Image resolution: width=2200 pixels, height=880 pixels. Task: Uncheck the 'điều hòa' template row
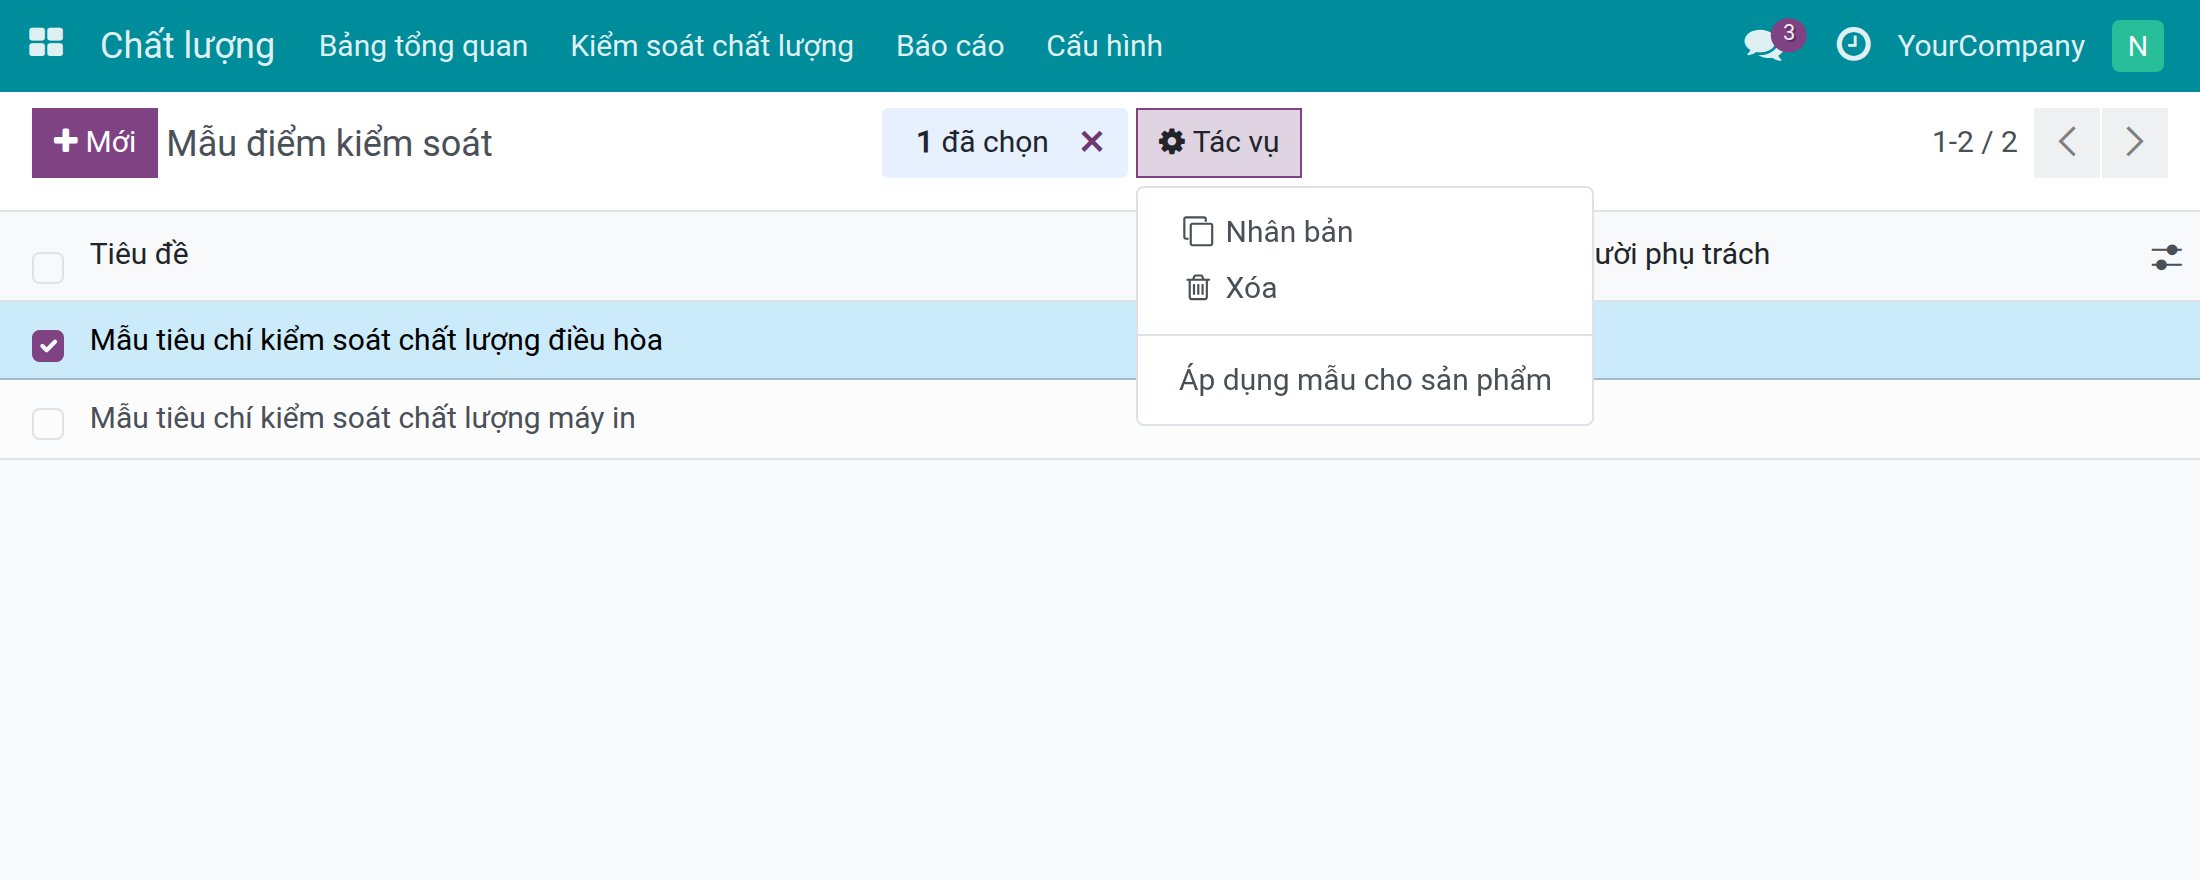tap(48, 345)
